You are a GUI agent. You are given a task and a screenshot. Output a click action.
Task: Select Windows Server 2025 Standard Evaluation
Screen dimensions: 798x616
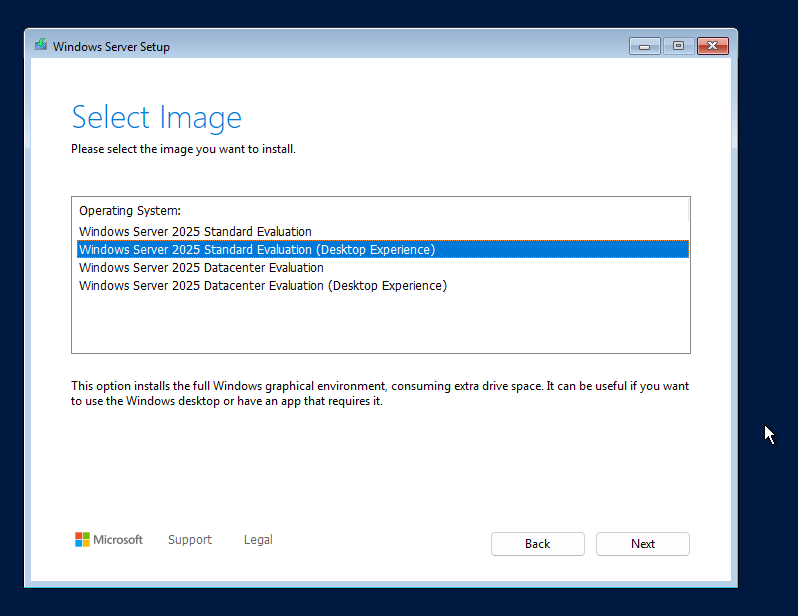pyautogui.click(x=383, y=232)
